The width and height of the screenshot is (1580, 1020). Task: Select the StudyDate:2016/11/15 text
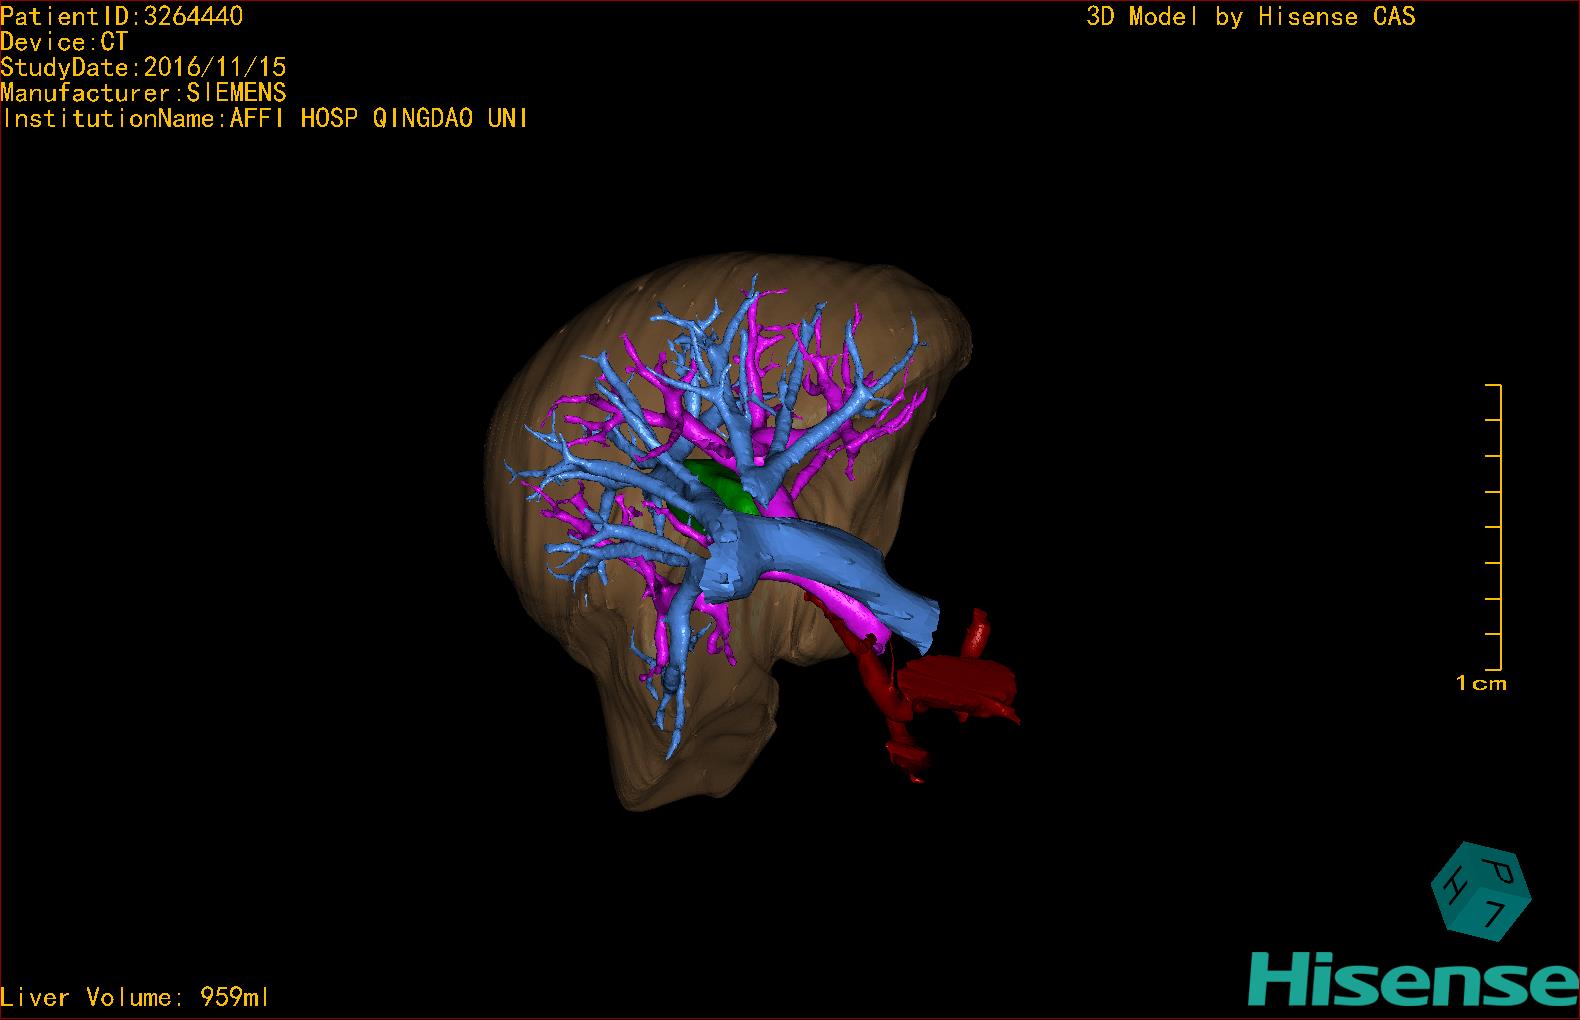pyautogui.click(x=143, y=67)
